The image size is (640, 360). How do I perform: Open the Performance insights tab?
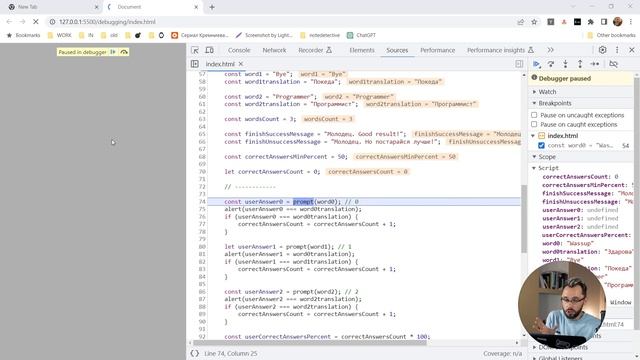(x=500, y=50)
